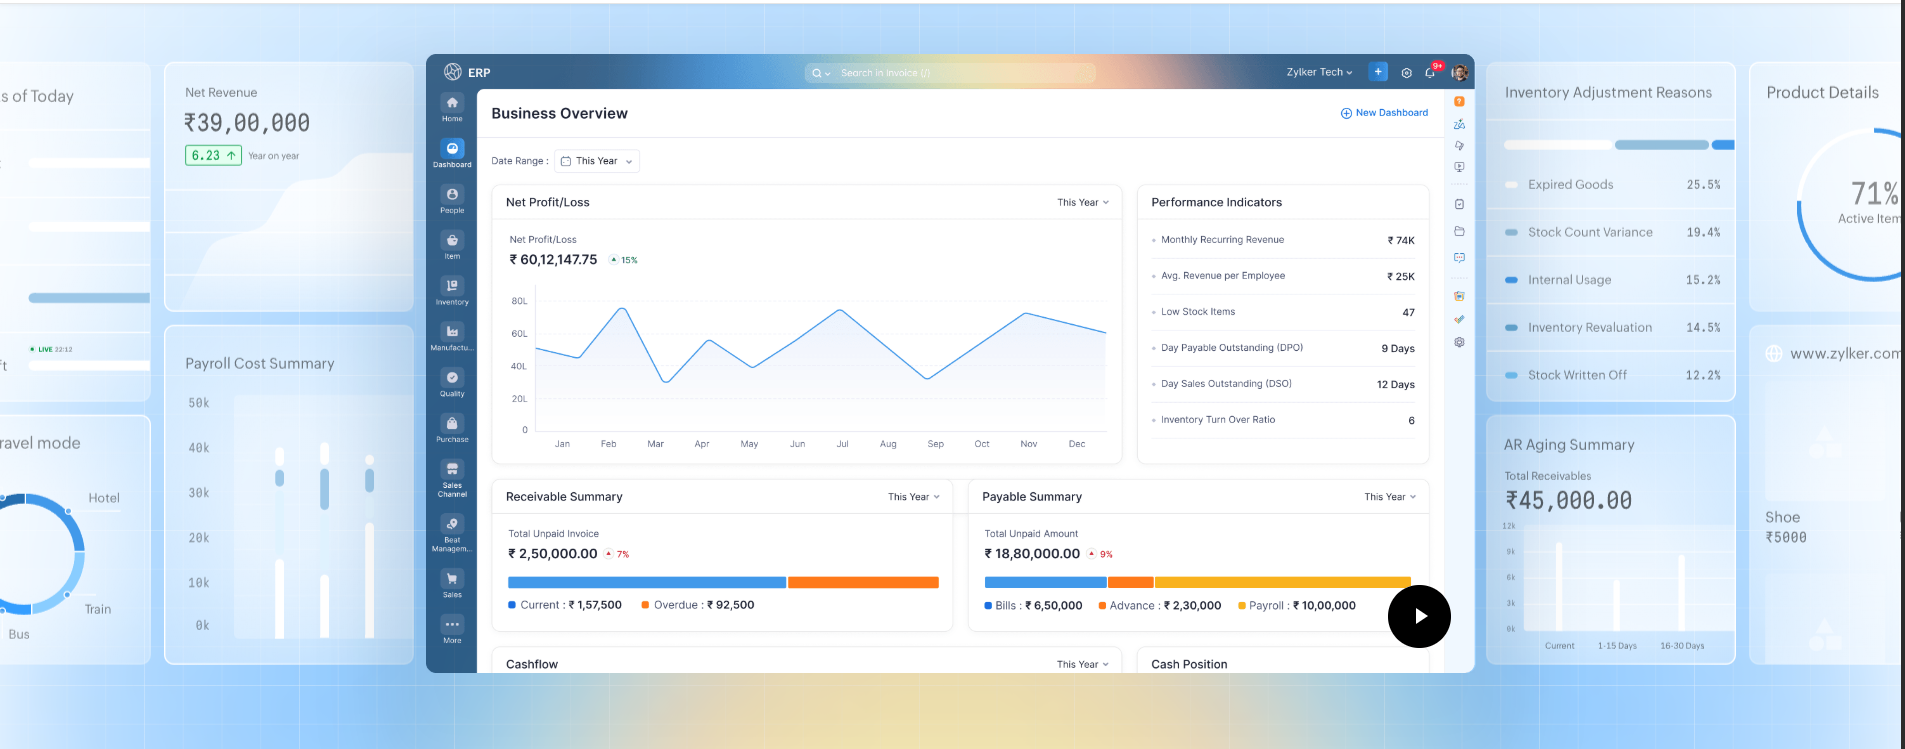Screen dimensions: 1905x749
Task: Click the calendar icon in right strip
Action: [x=1459, y=296]
